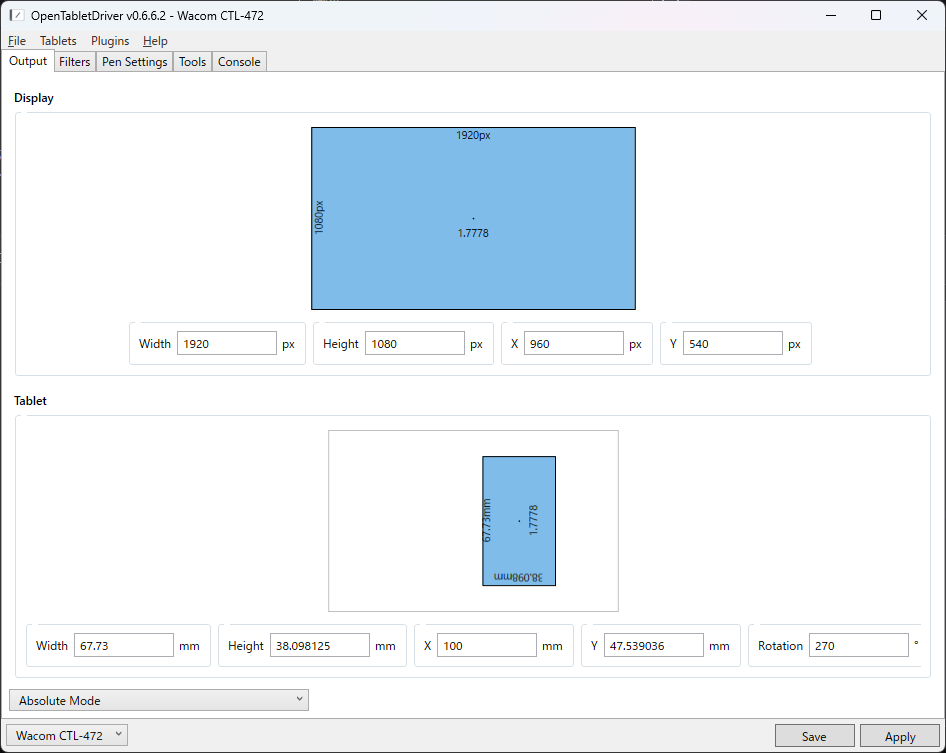Open the Help menu
The image size is (946, 753).
(155, 41)
